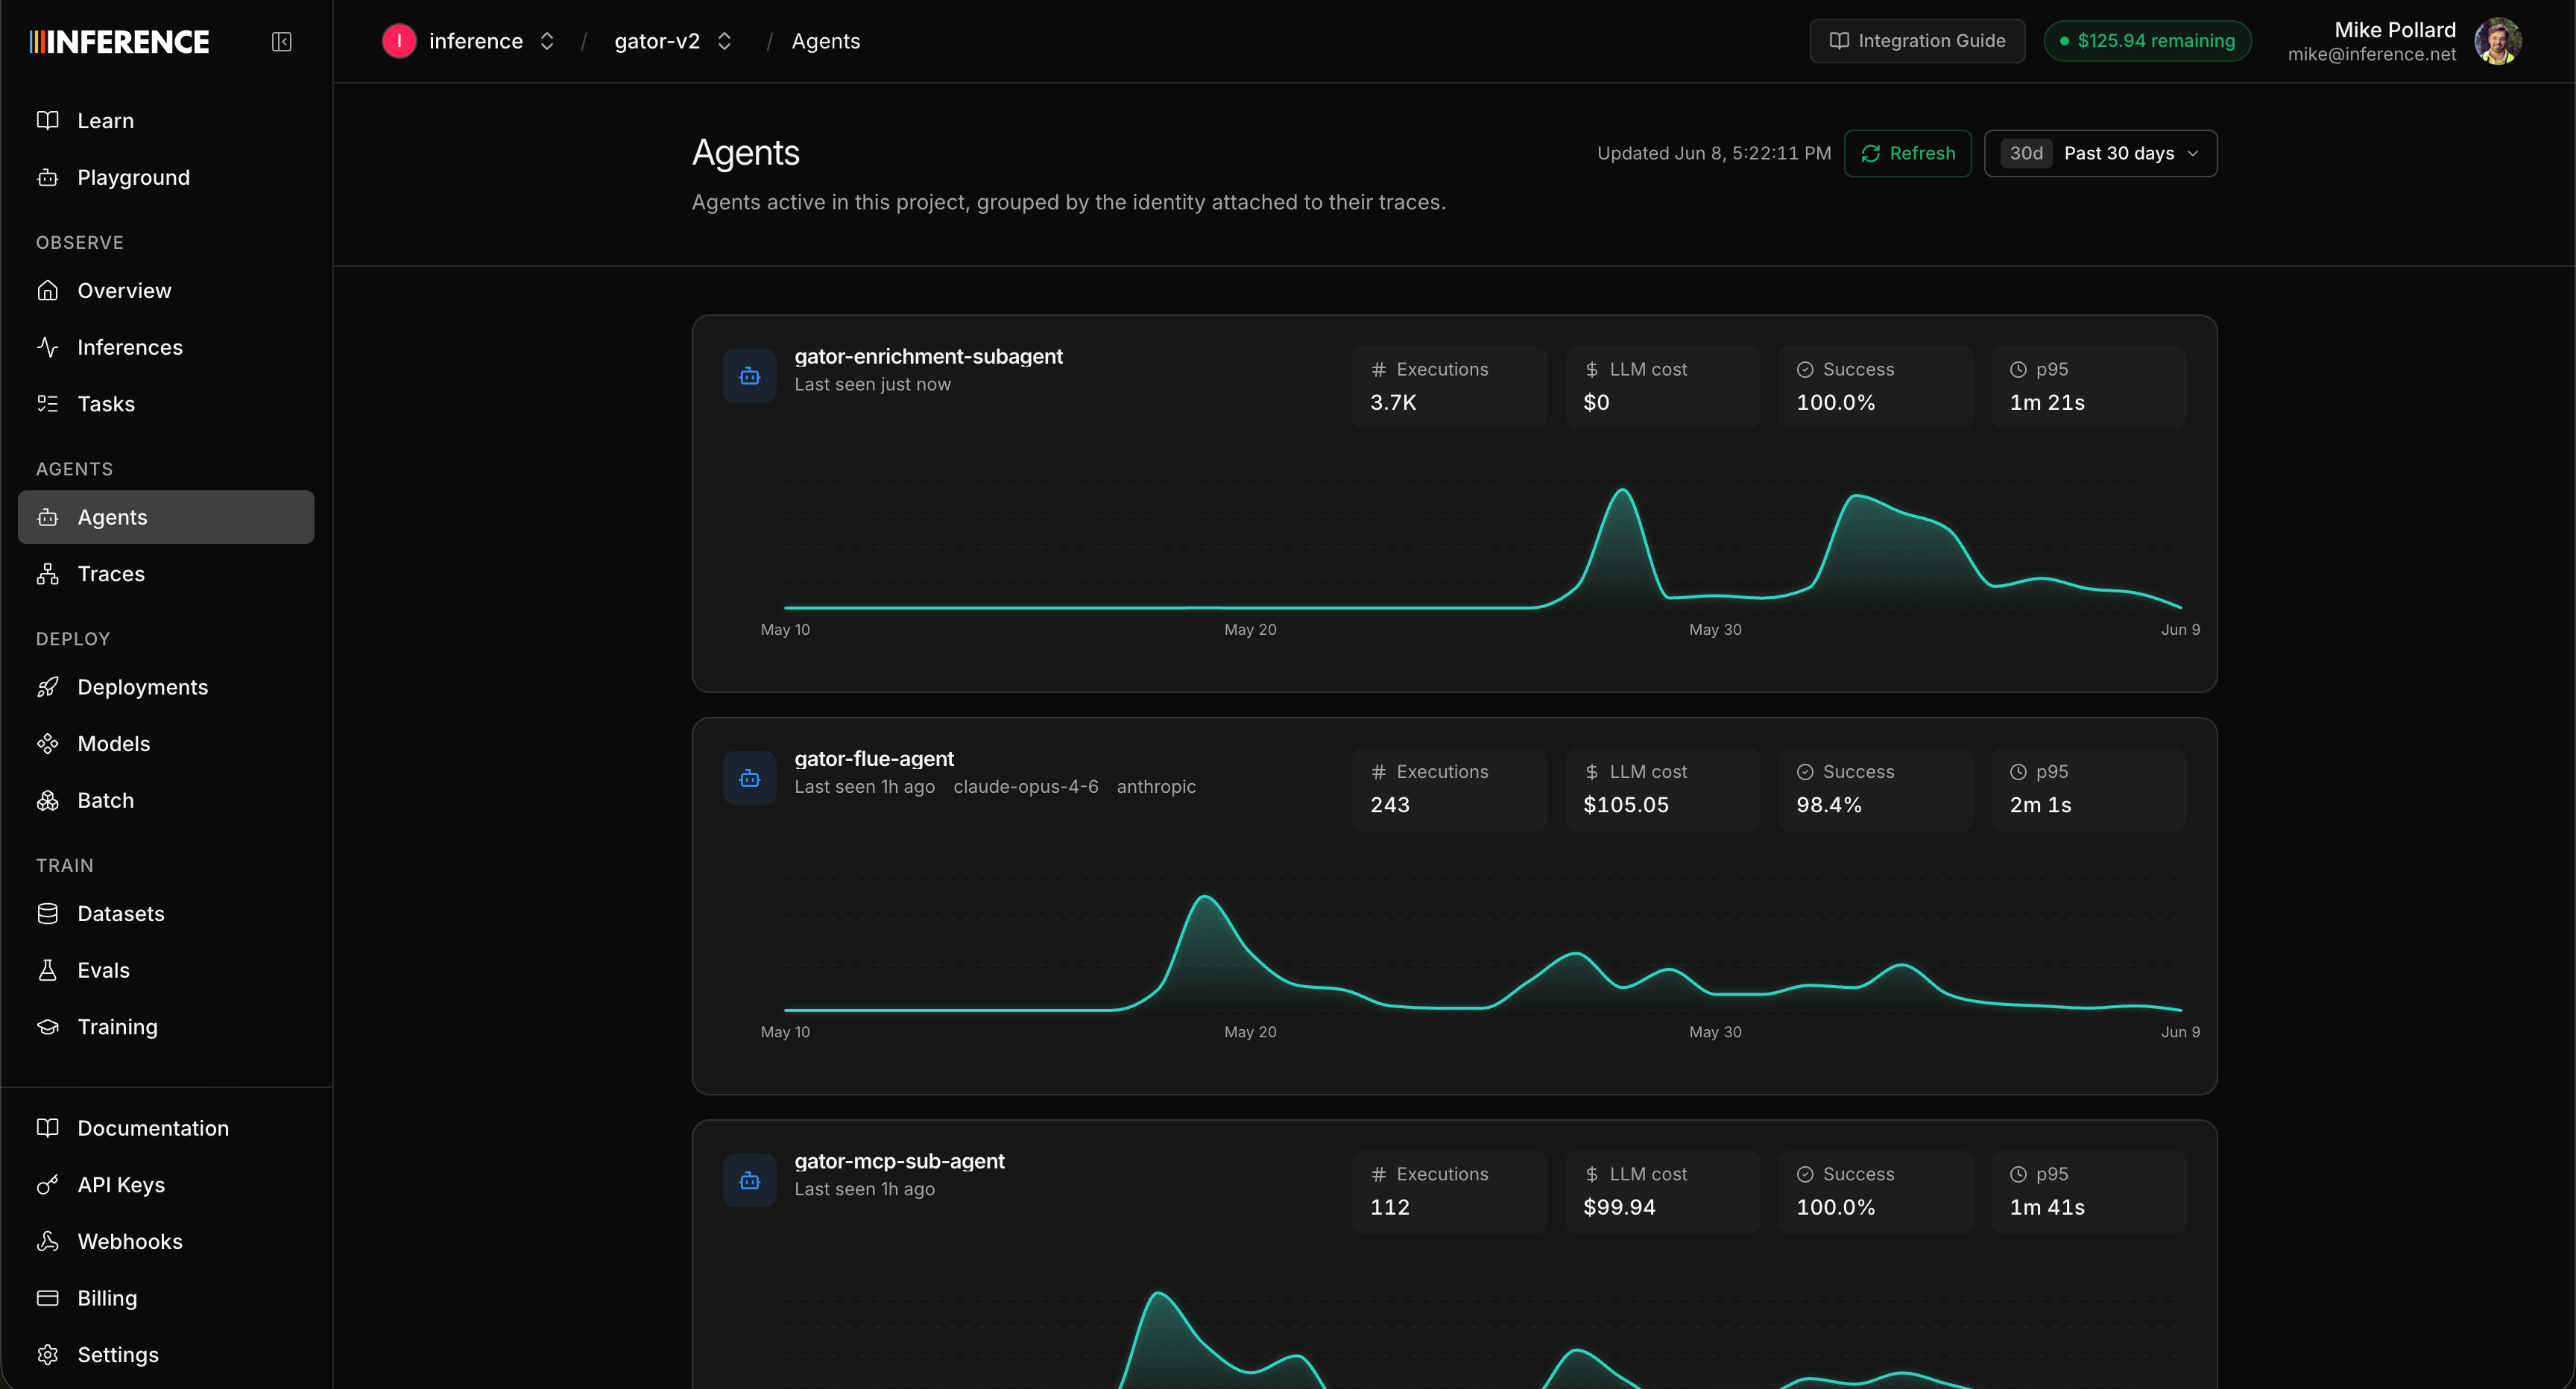Viewport: 2576px width, 1389px height.
Task: Collapse the sidebar panel icon
Action: 282,41
